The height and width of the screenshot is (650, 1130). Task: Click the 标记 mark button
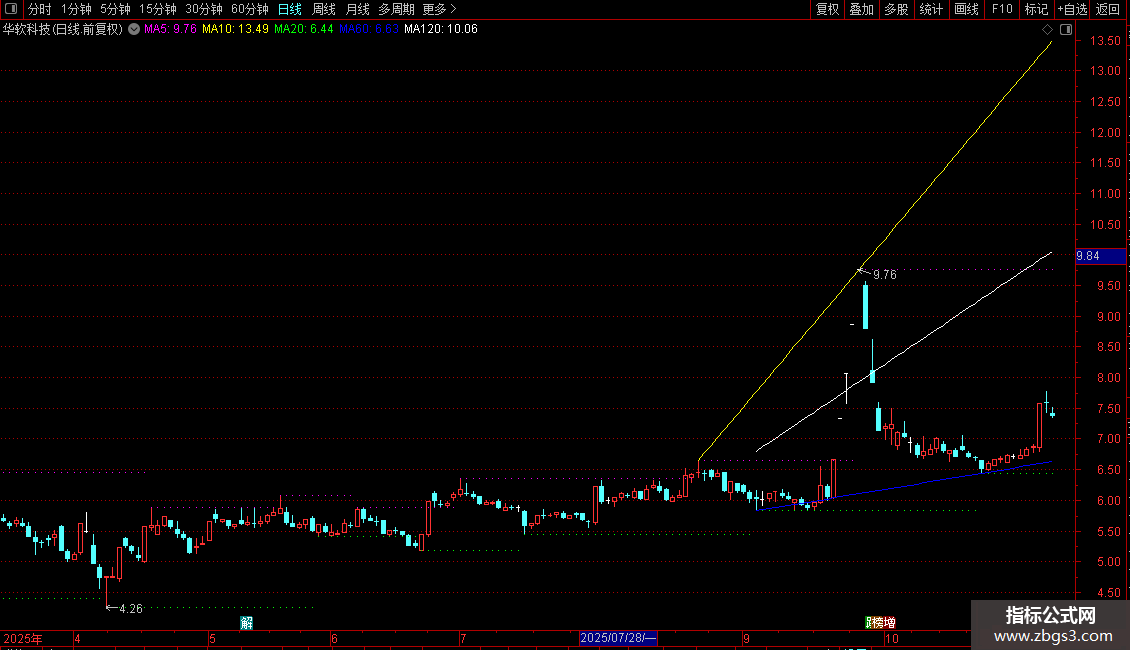pyautogui.click(x=1036, y=9)
